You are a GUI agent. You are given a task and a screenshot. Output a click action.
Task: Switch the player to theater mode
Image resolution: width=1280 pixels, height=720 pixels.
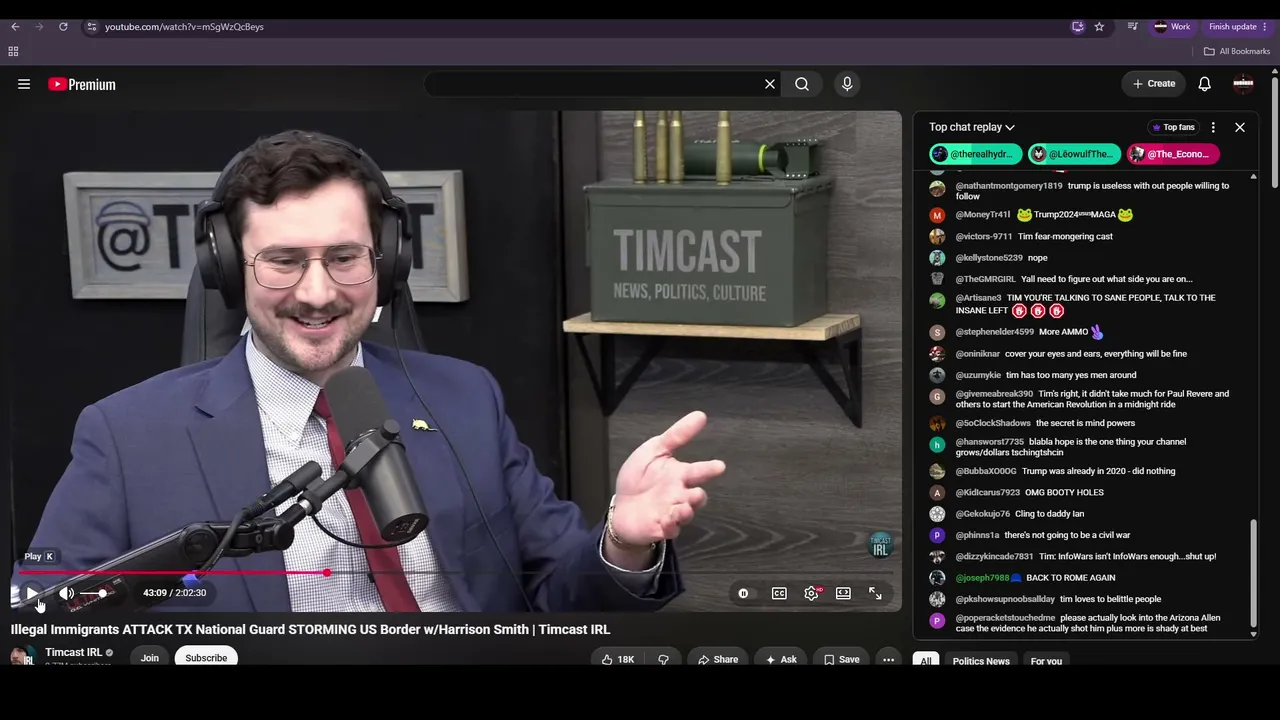[843, 593]
